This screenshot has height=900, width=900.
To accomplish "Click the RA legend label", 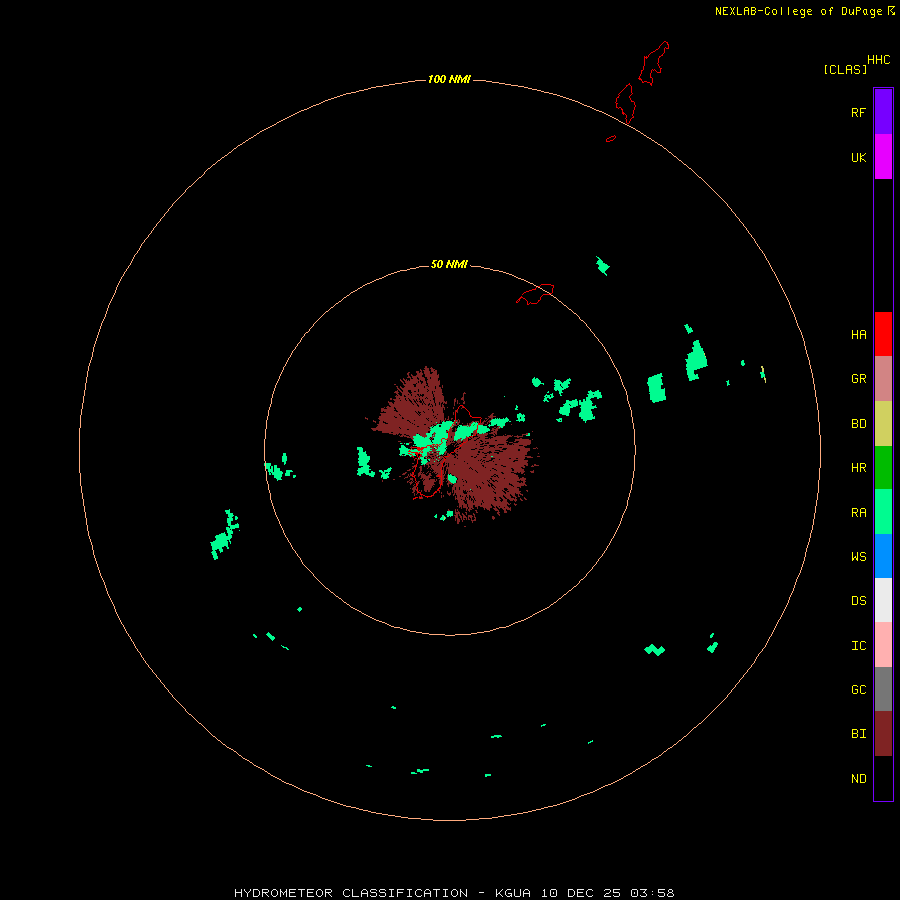I will 858,513.
